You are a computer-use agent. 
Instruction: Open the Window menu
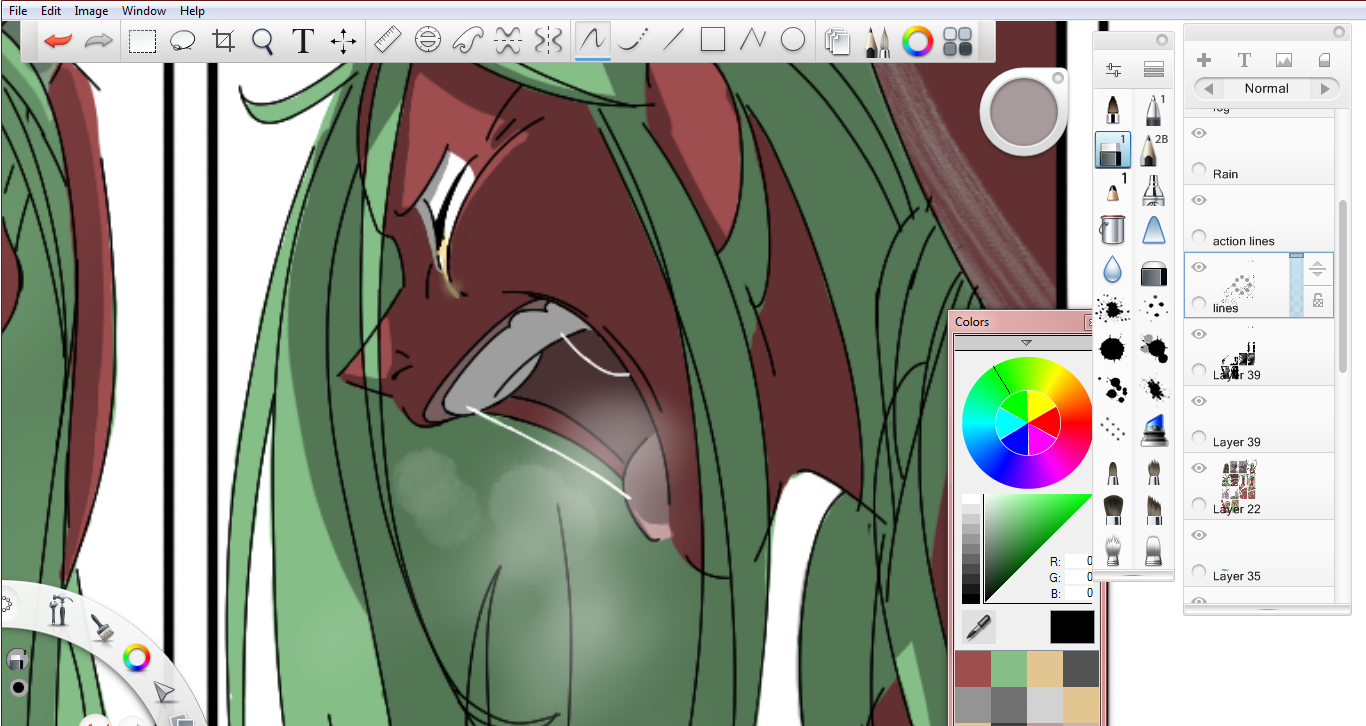click(x=144, y=11)
